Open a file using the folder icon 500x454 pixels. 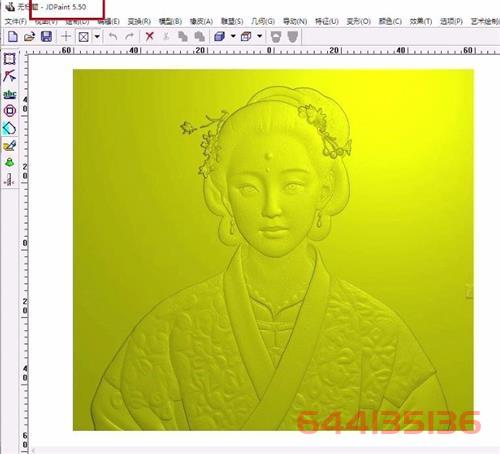[x=29, y=36]
